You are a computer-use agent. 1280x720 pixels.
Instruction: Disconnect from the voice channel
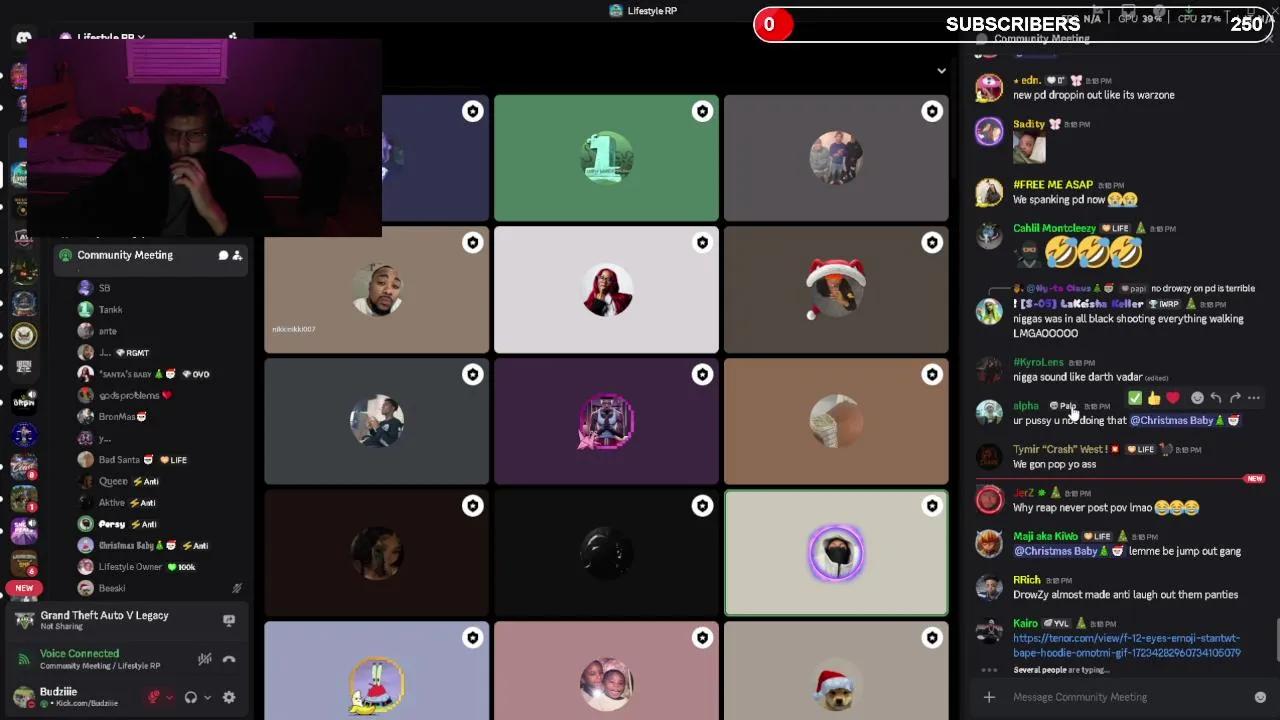(x=229, y=659)
